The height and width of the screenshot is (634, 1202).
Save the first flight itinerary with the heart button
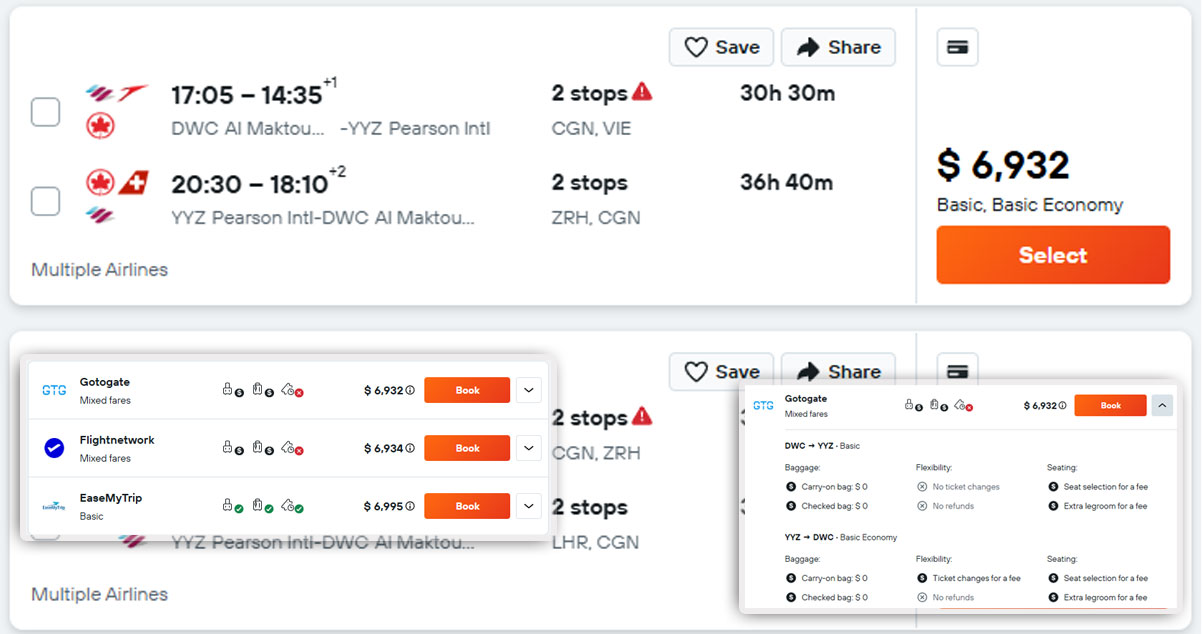point(721,47)
